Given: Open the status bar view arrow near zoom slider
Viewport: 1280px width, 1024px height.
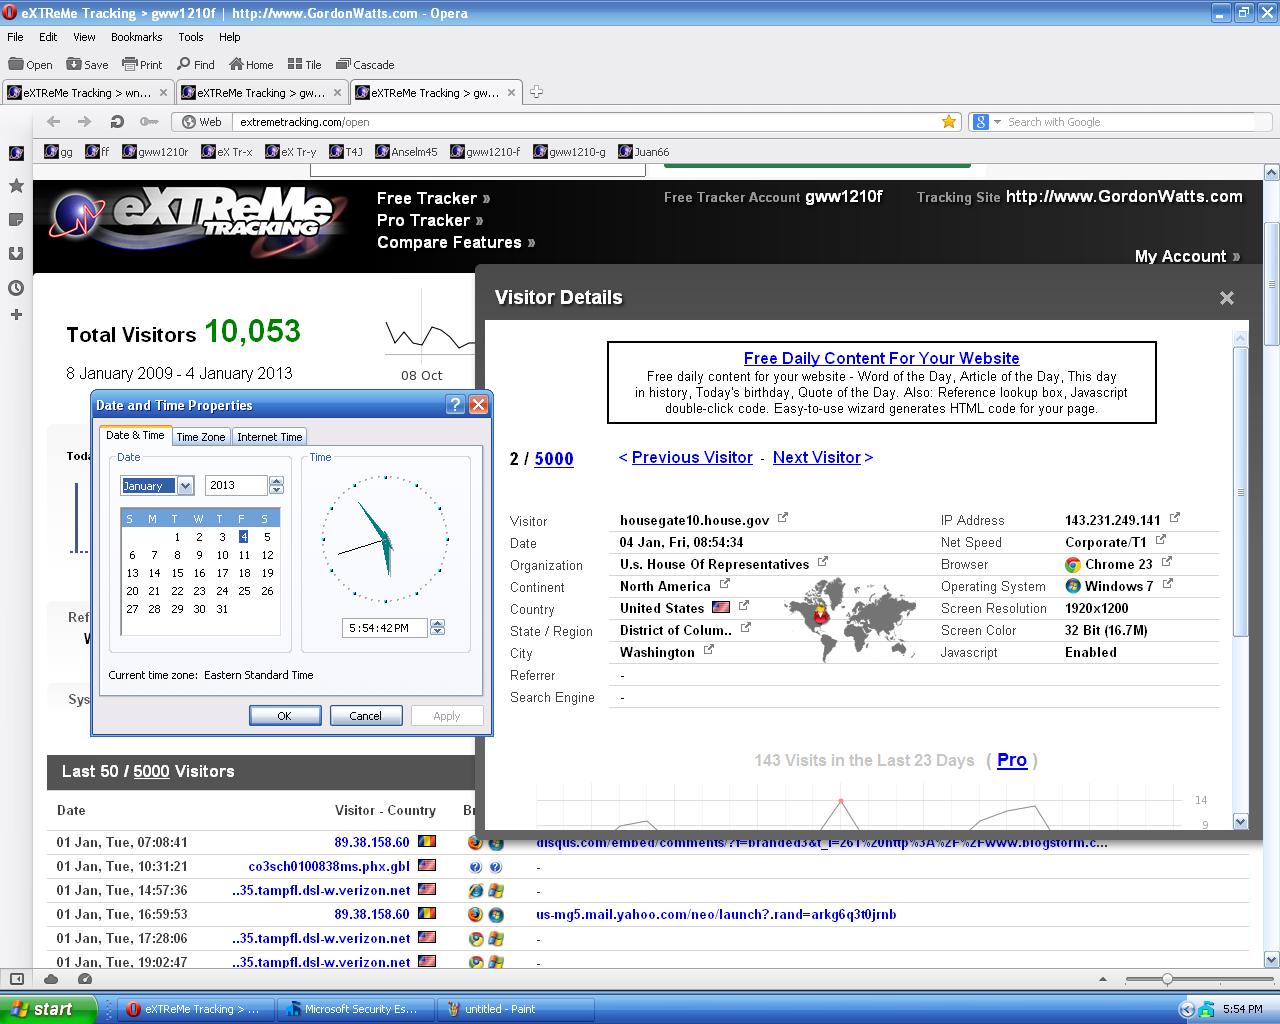Looking at the screenshot, I should pos(1103,980).
